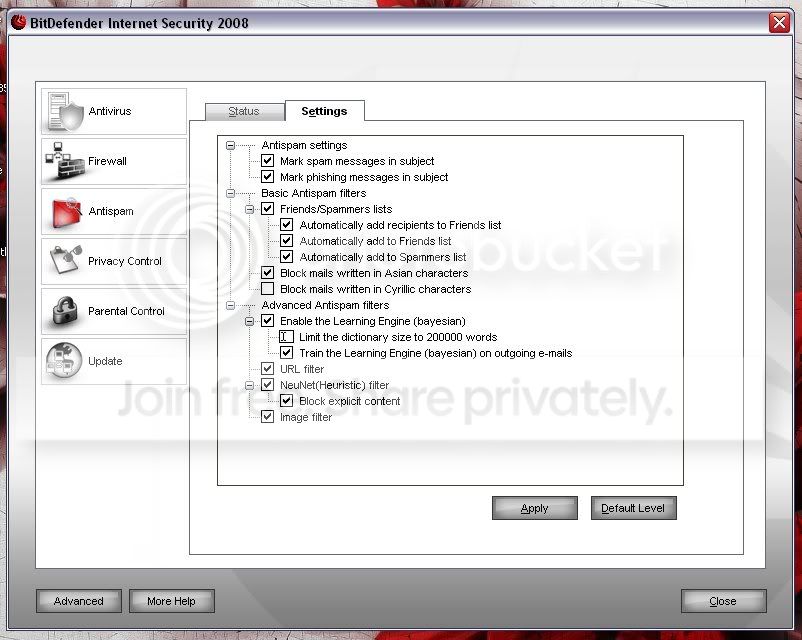Collapse the Learning Engine (bayesian) node
The height and width of the screenshot is (640, 802).
(x=250, y=321)
